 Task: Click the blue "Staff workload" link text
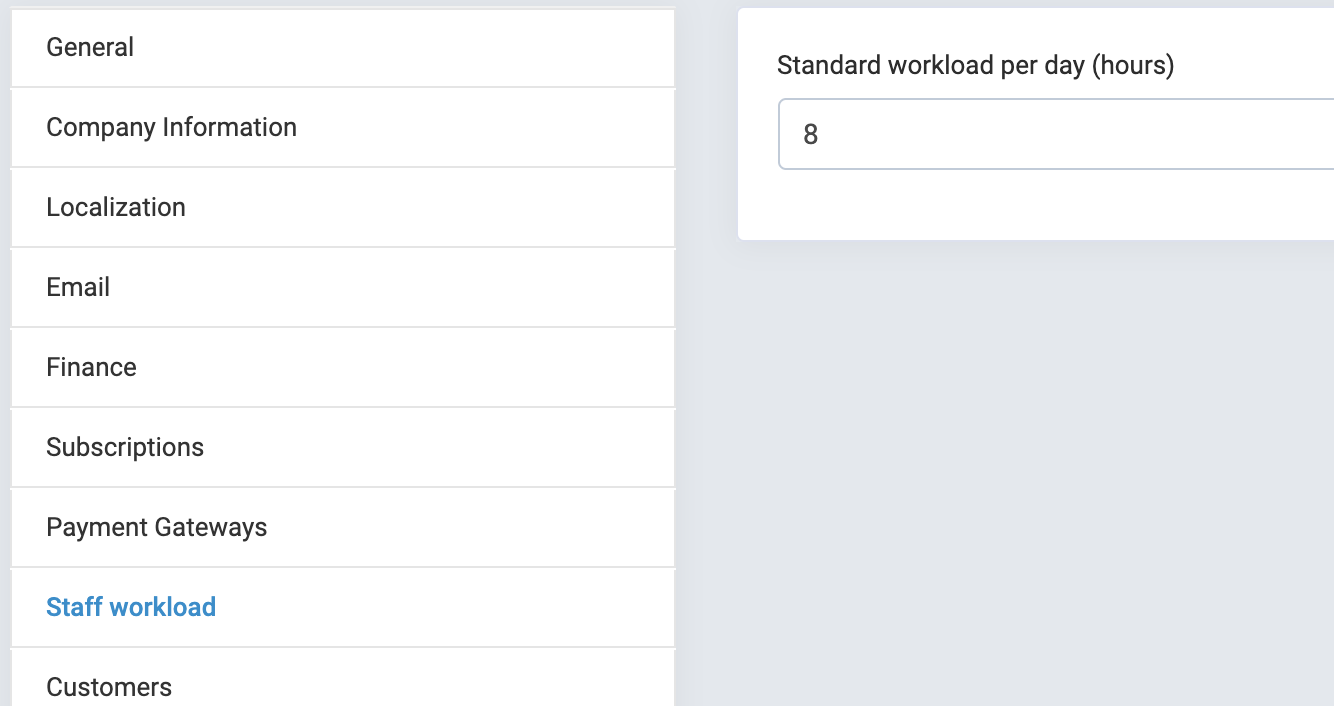[131, 608]
